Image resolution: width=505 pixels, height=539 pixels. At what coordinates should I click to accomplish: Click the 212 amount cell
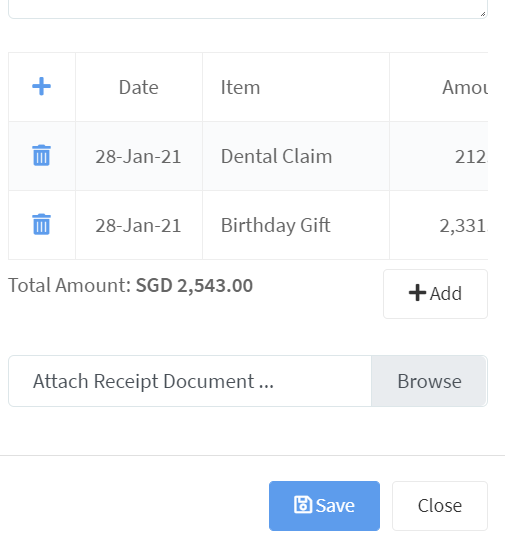tap(439, 156)
